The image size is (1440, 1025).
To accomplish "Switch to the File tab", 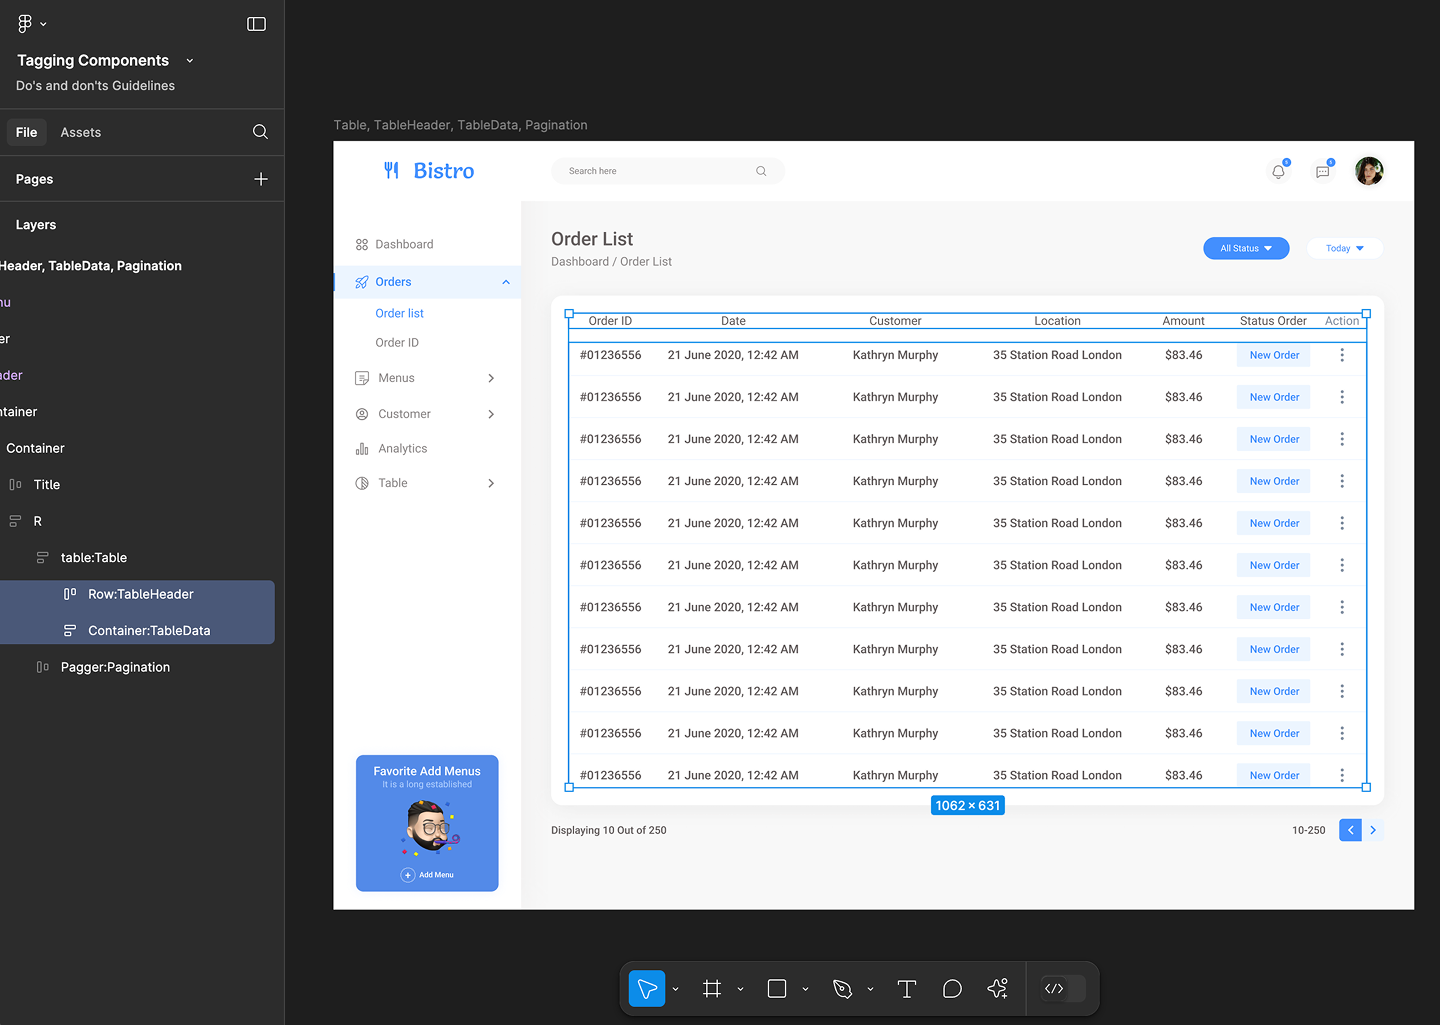I will pos(27,132).
